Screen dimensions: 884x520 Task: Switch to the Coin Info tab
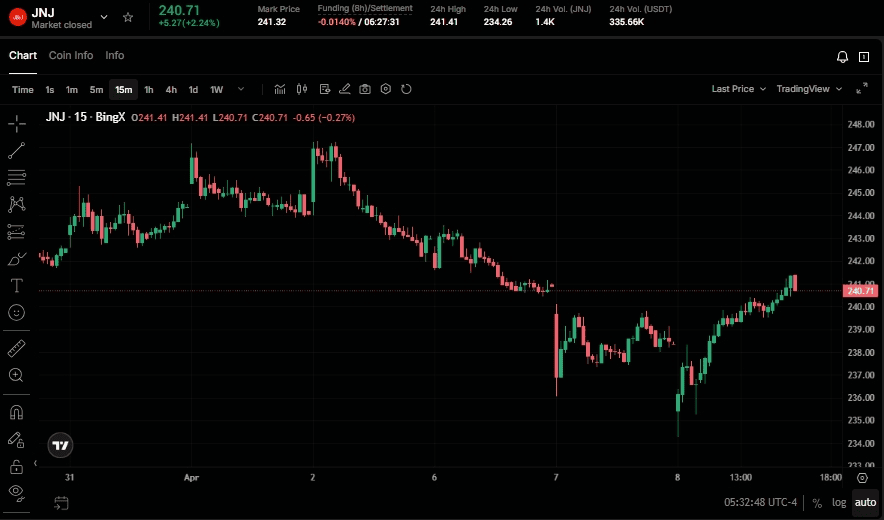click(x=71, y=56)
